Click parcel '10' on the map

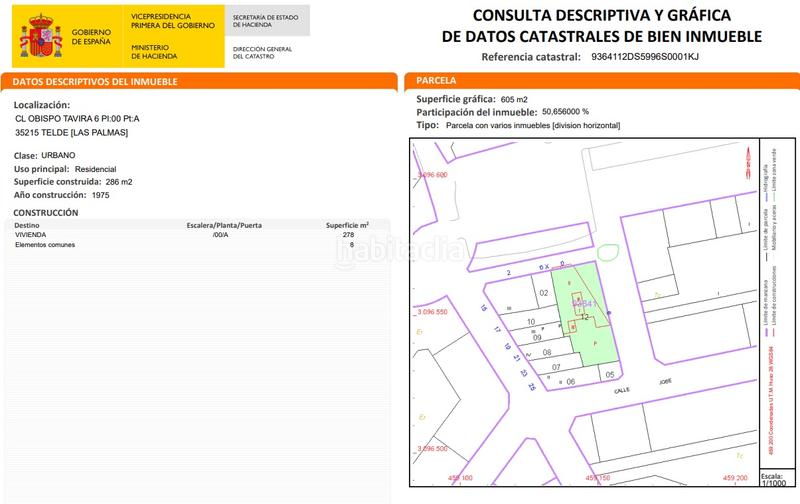531,322
